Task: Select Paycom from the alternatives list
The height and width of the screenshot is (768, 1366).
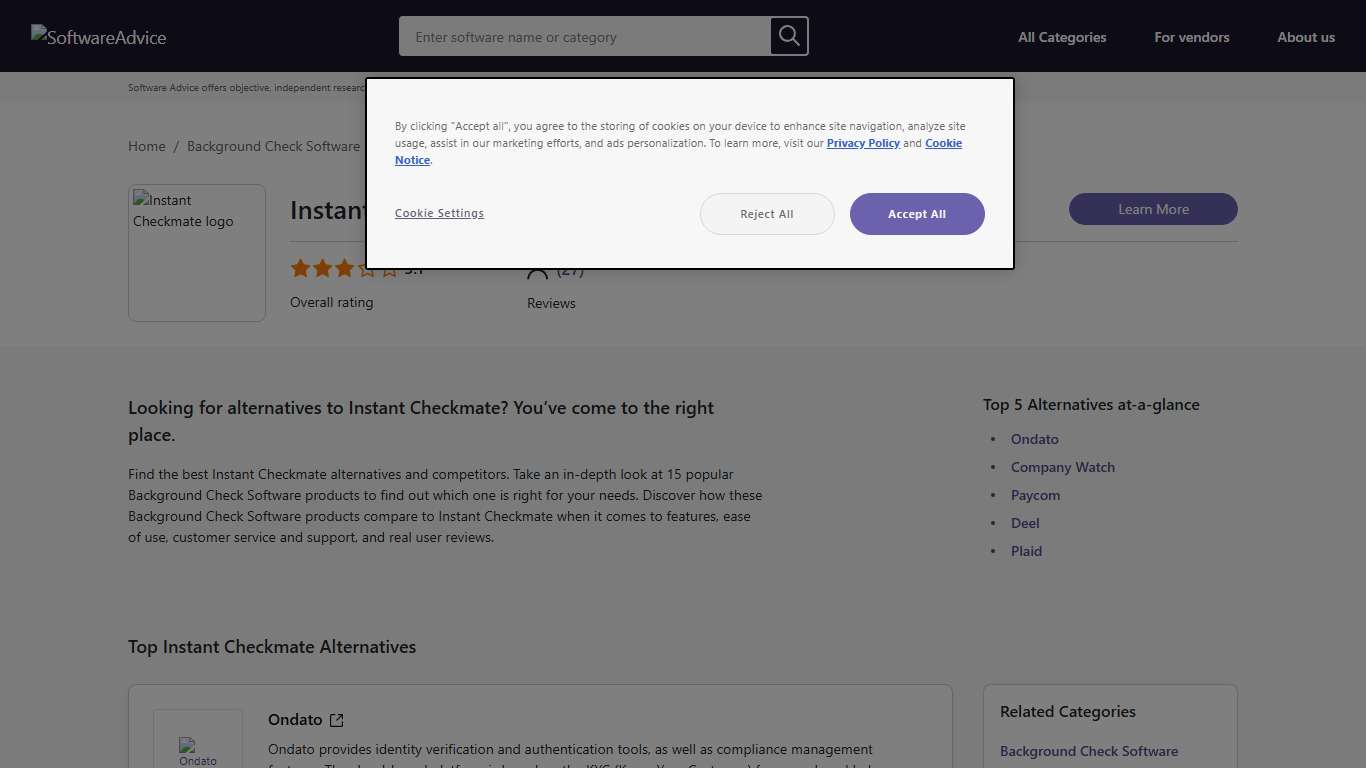Action: pos(1035,495)
